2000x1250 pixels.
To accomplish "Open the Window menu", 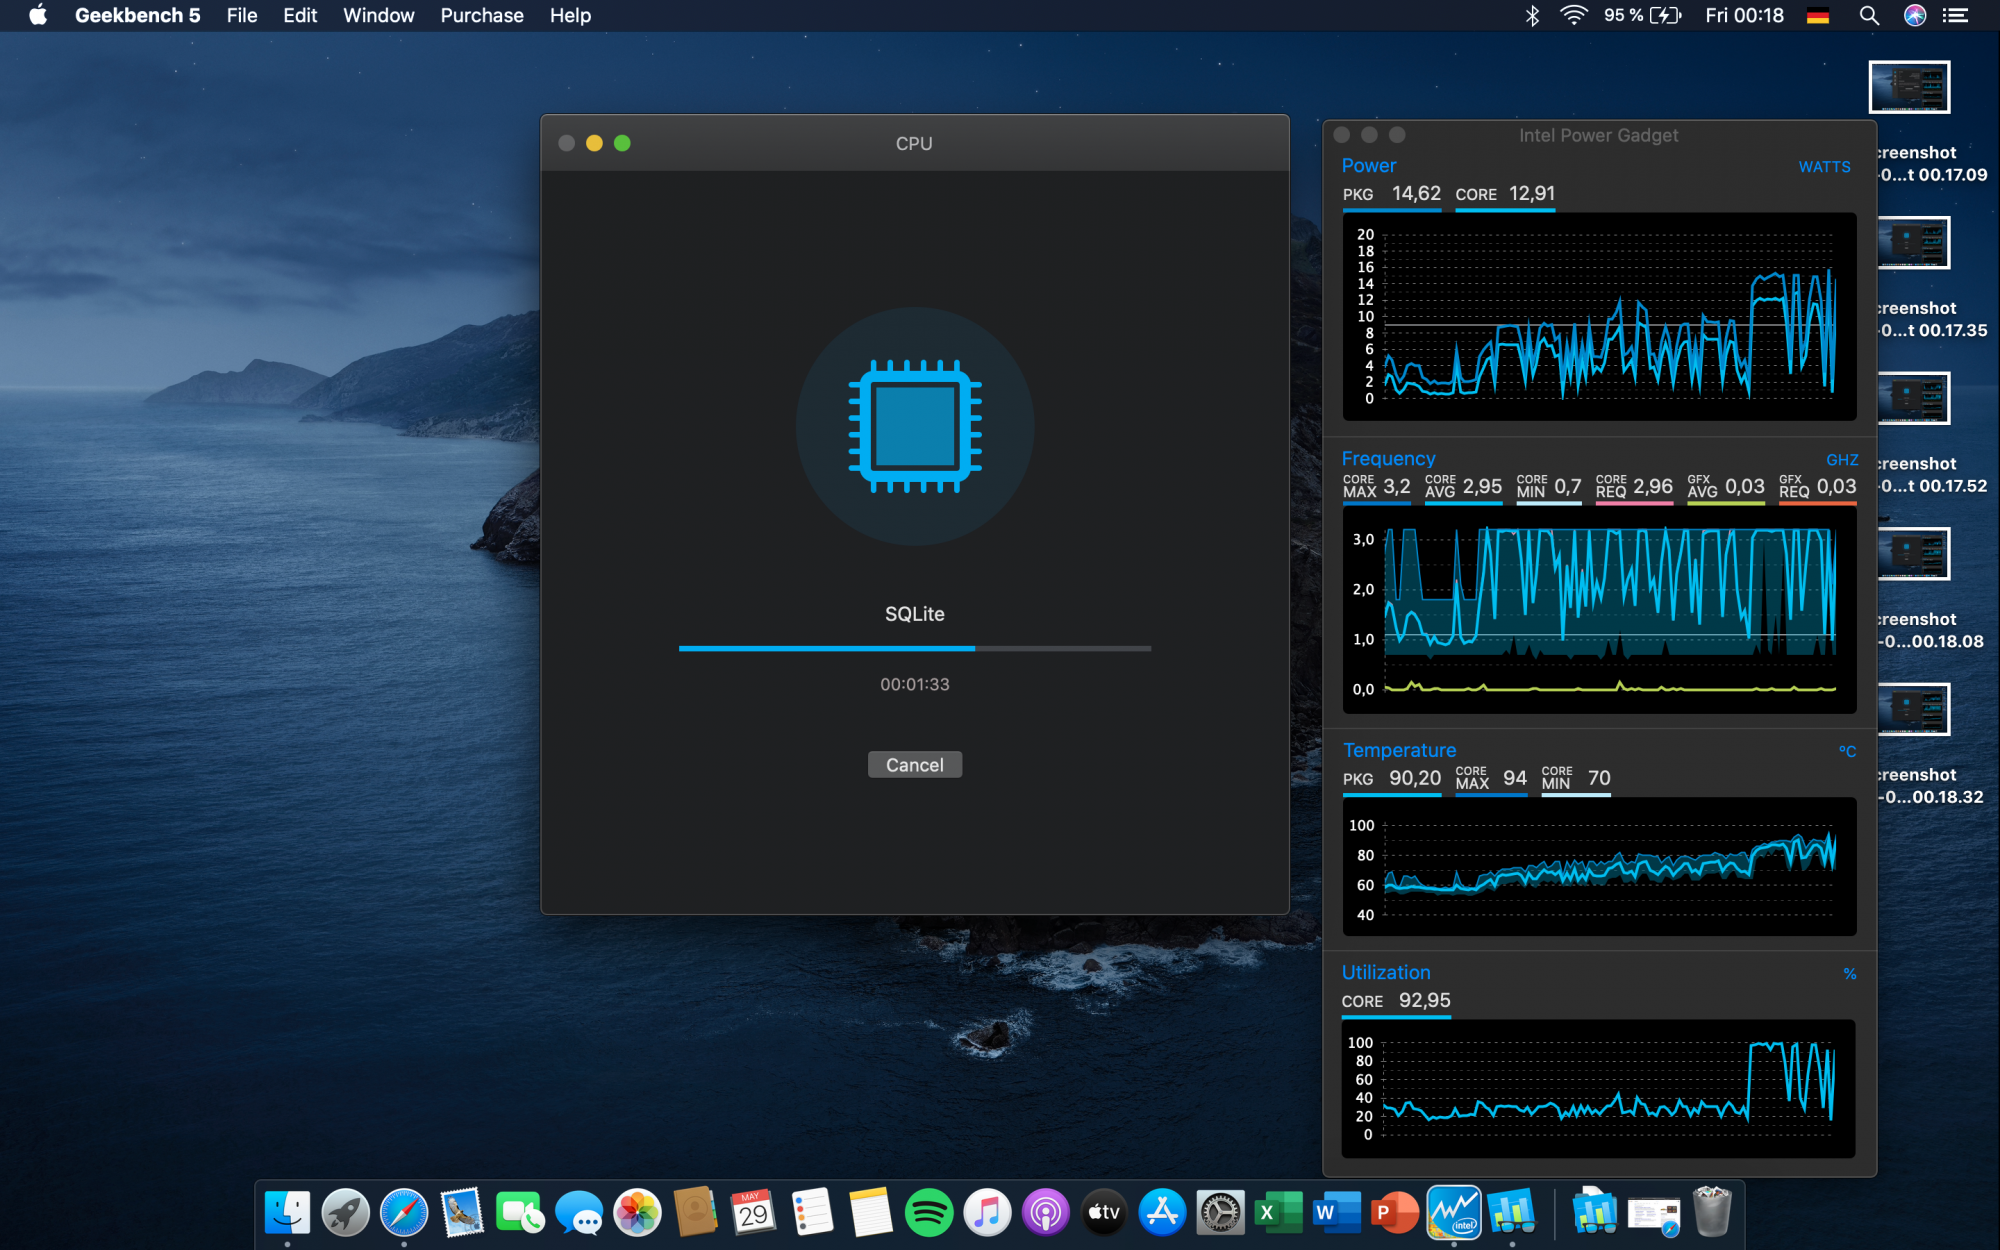I will 378,15.
